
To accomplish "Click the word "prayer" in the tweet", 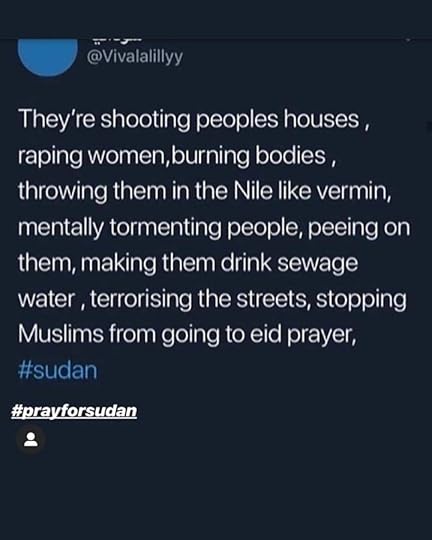I will (x=319, y=335).
